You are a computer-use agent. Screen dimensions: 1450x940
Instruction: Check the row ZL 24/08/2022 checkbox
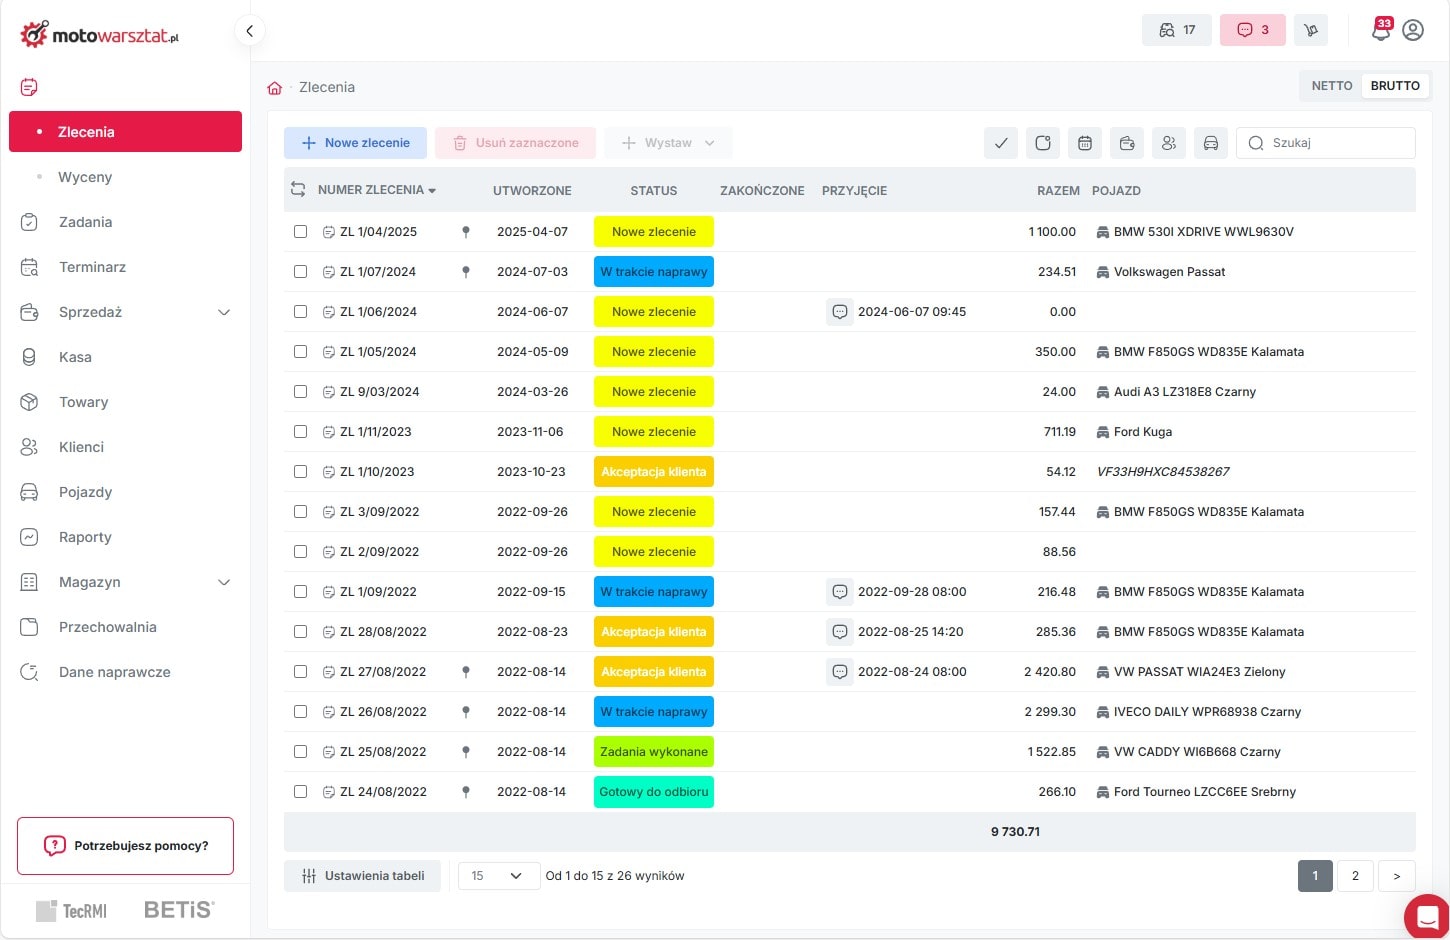pos(300,792)
